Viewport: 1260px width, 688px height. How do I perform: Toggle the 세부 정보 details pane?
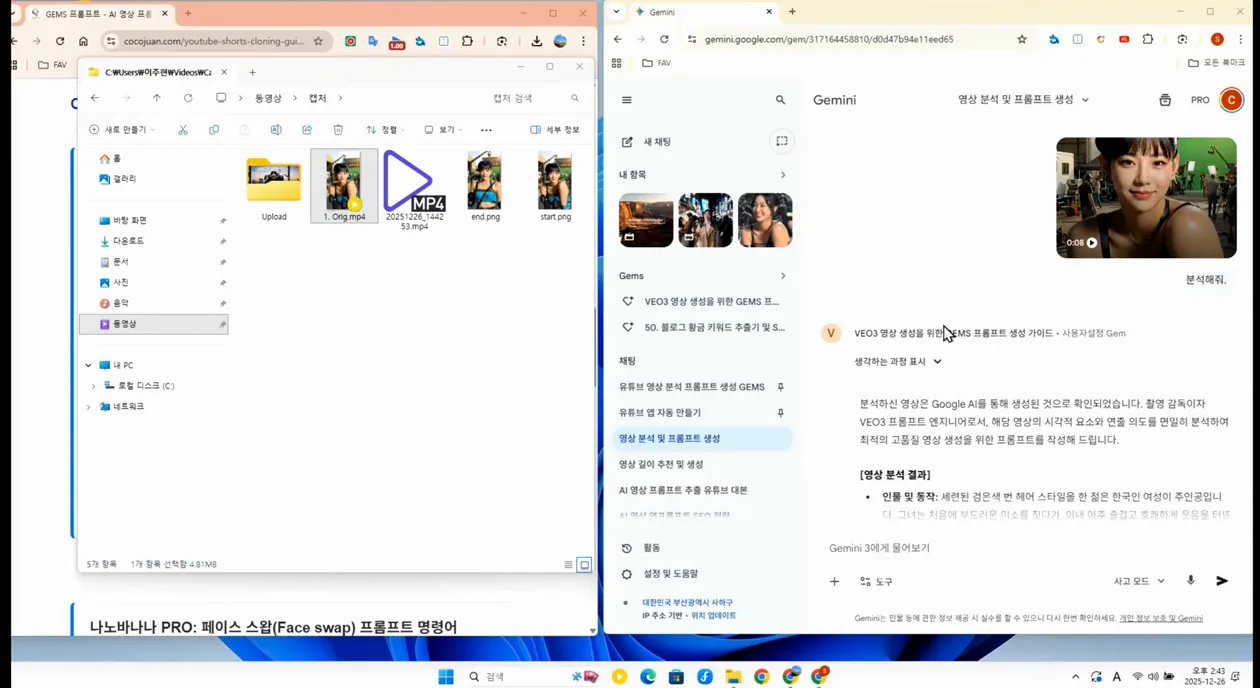point(555,130)
